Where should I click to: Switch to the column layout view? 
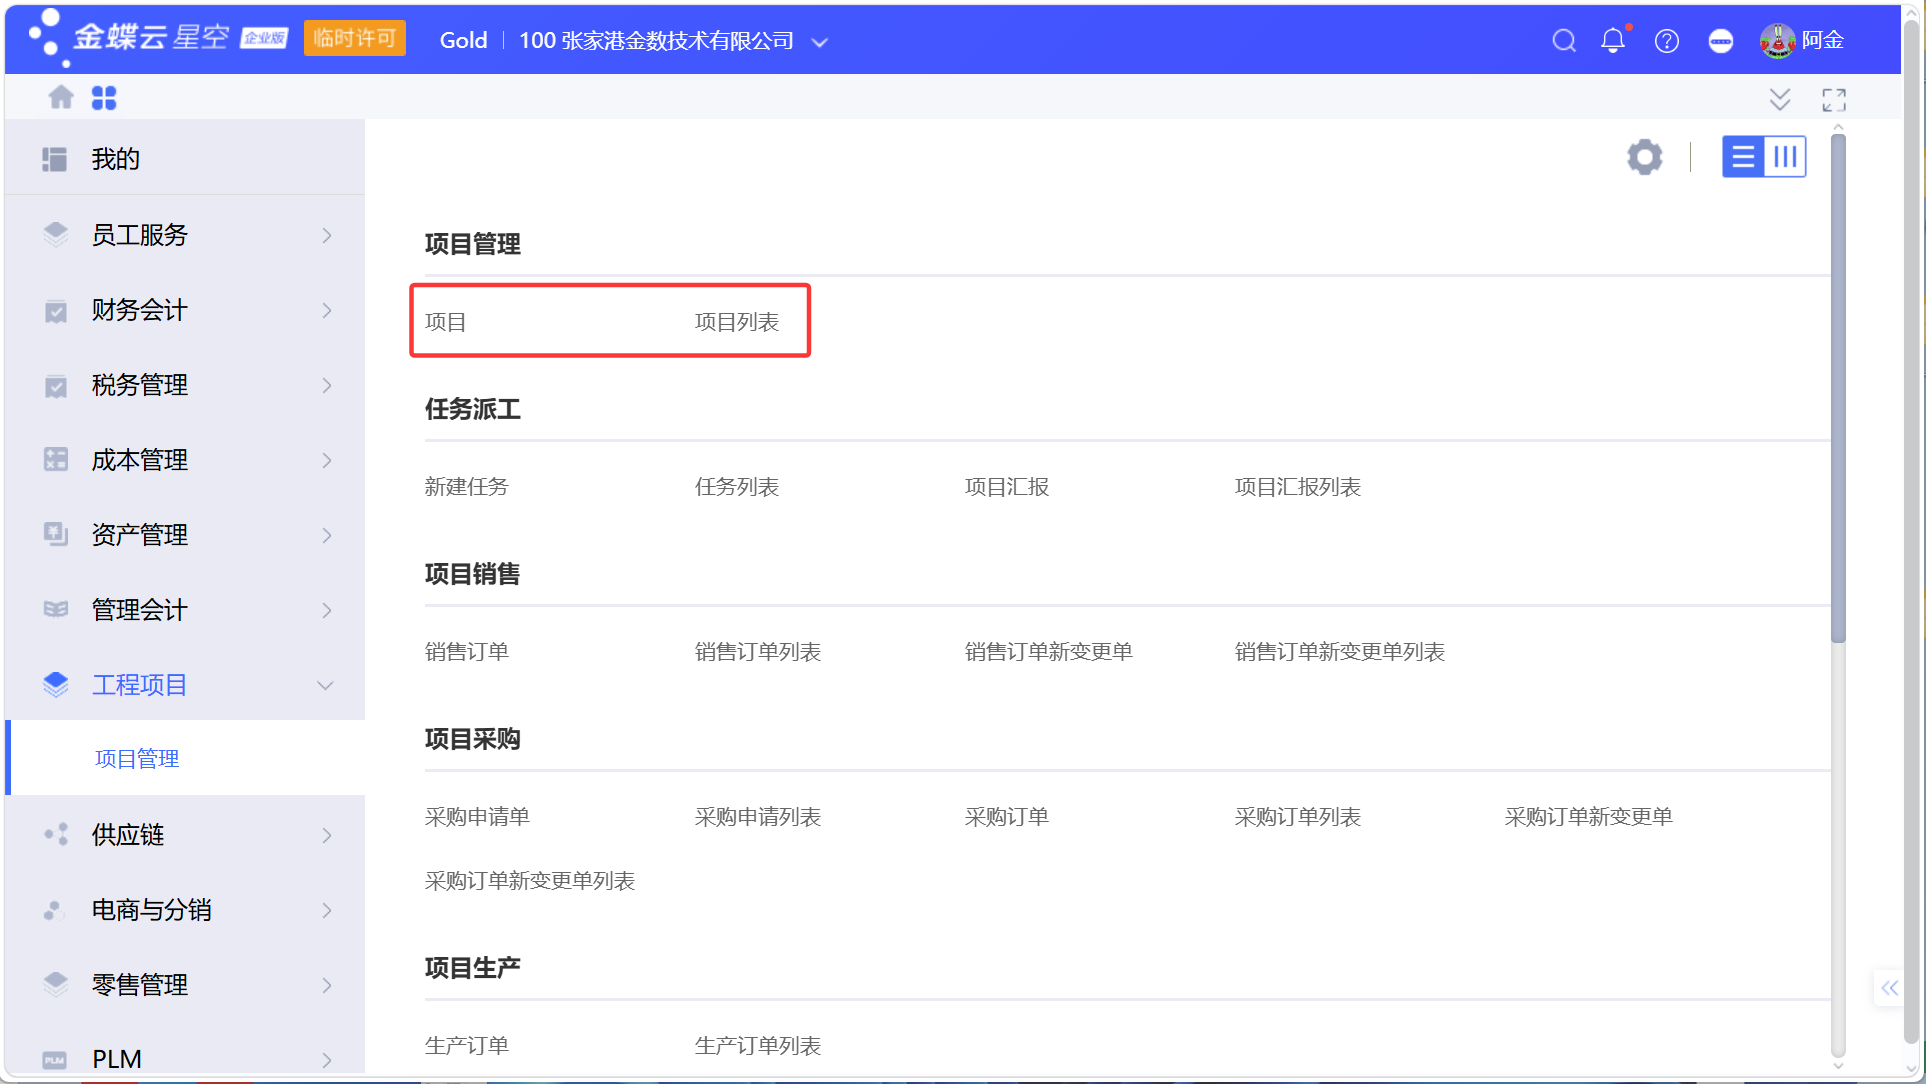[x=1785, y=157]
